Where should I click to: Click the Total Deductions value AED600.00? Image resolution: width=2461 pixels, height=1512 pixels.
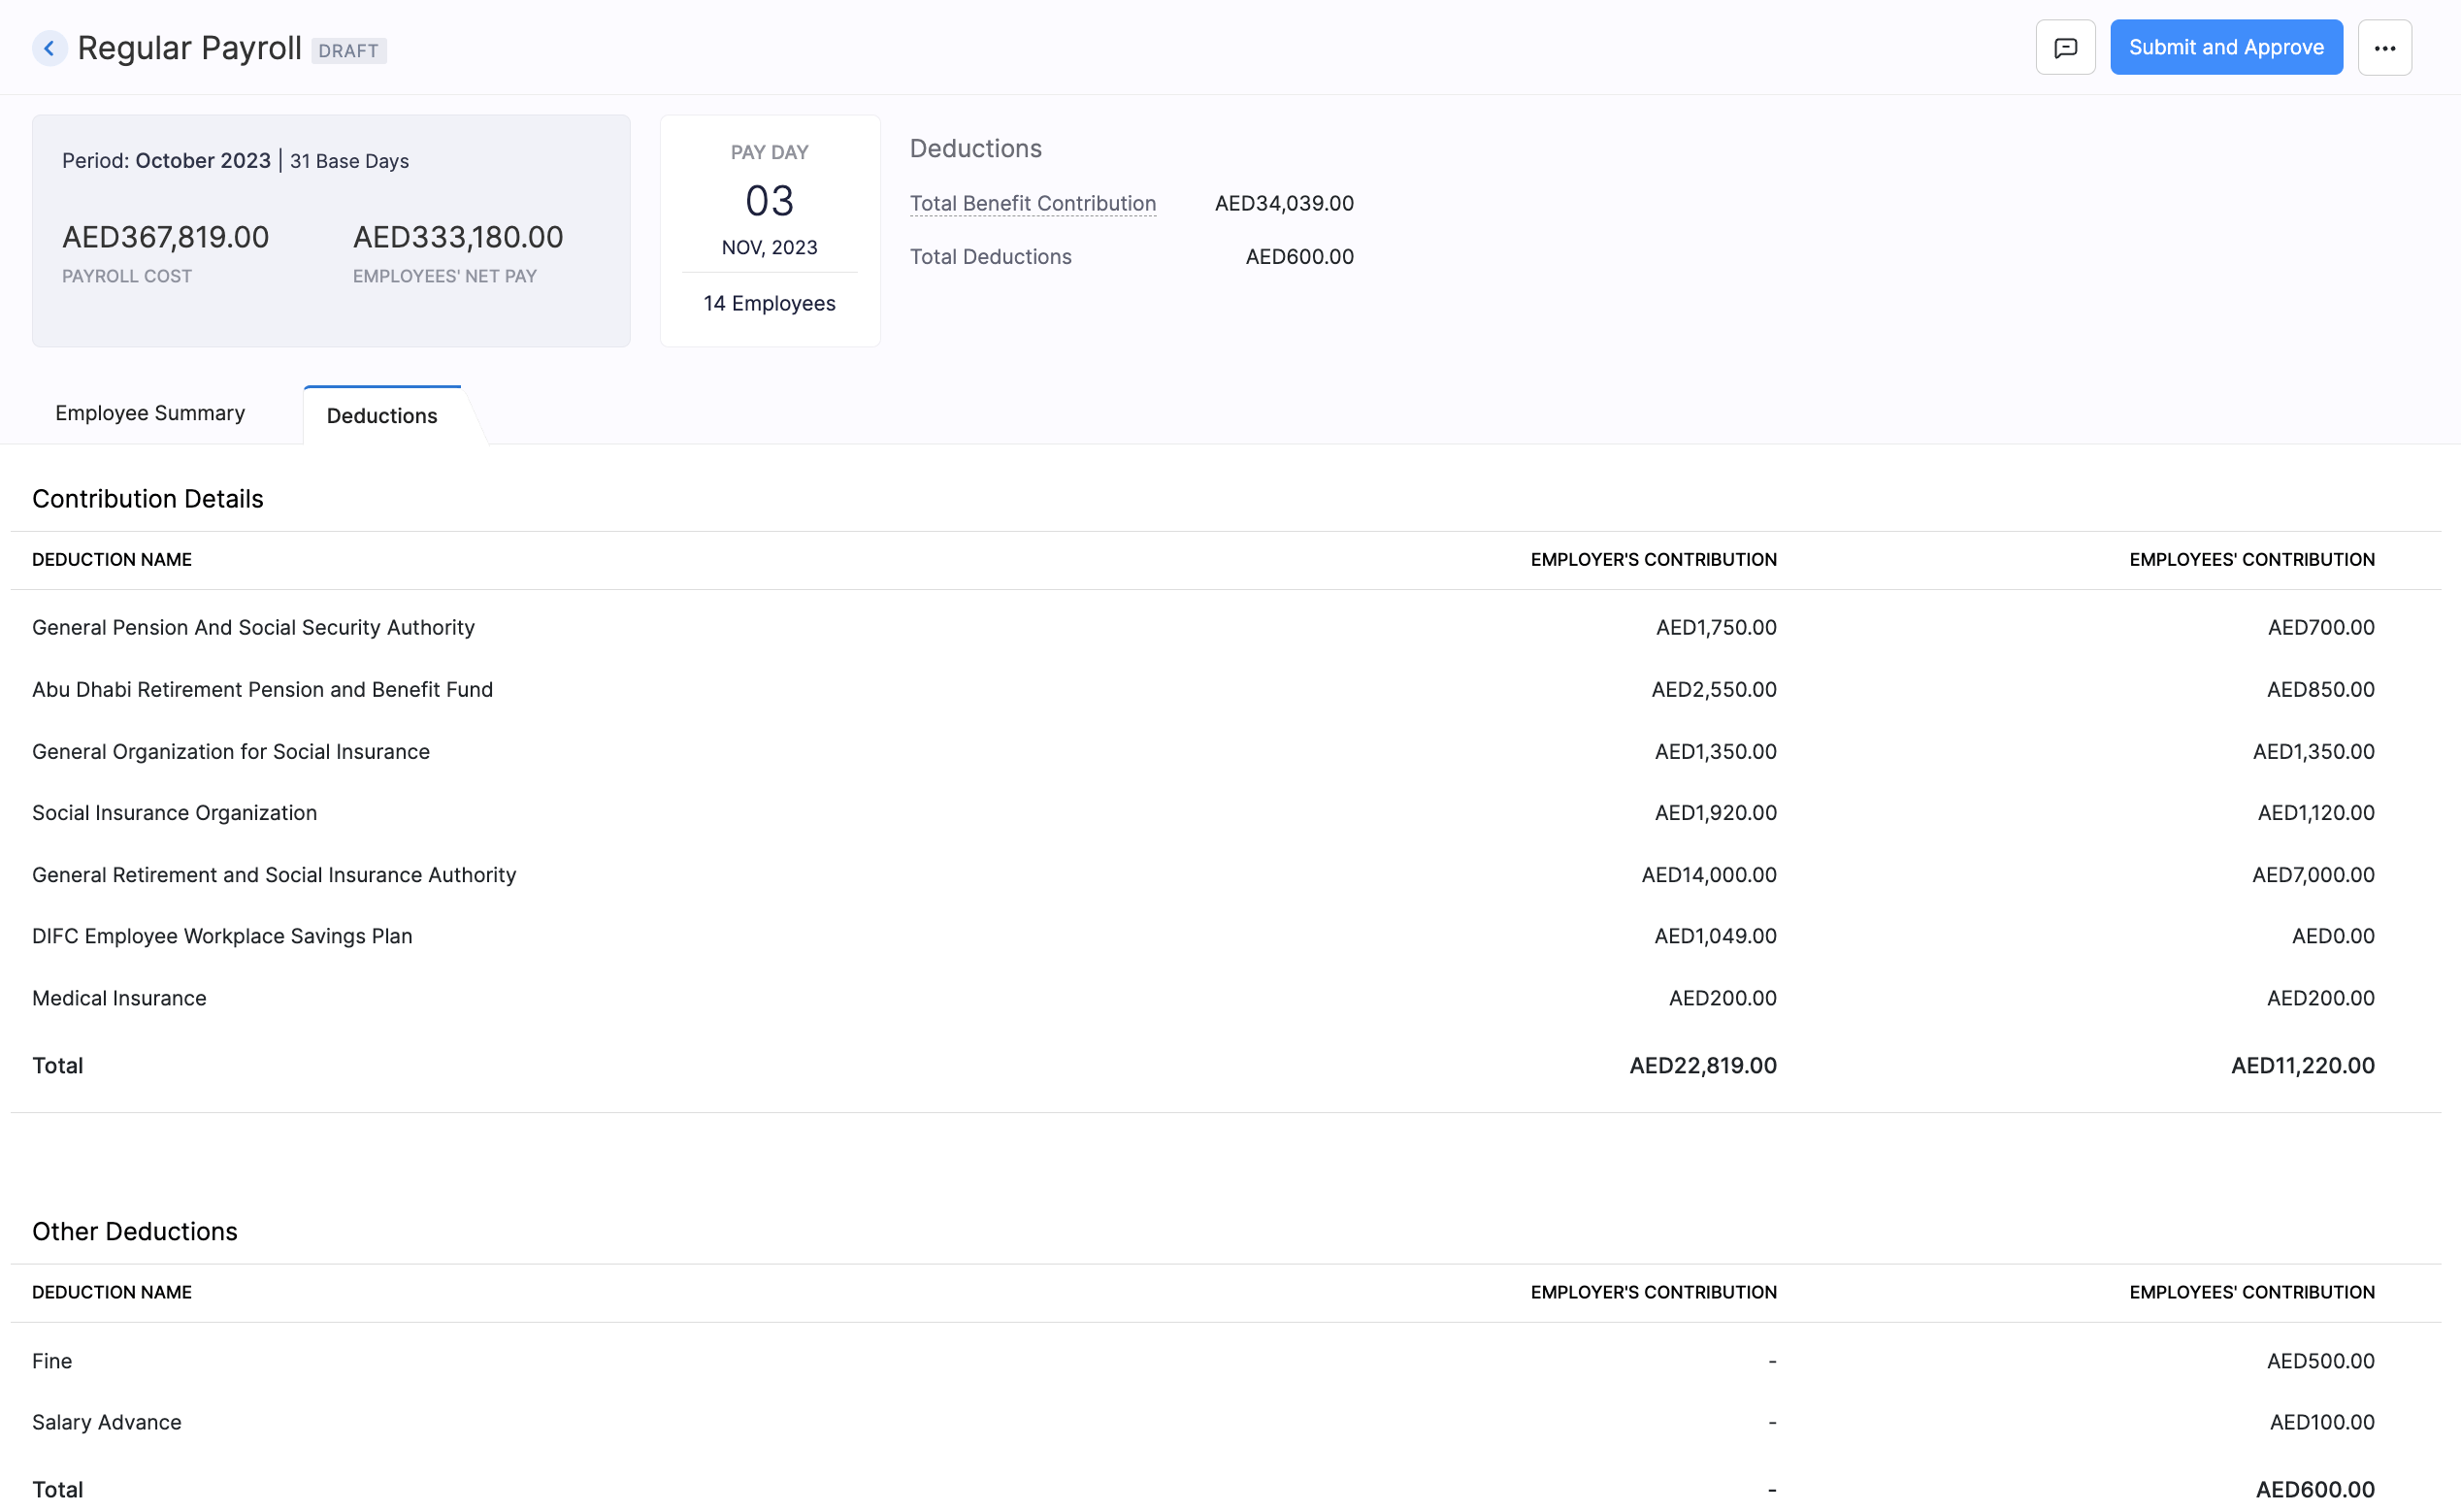click(x=1298, y=256)
